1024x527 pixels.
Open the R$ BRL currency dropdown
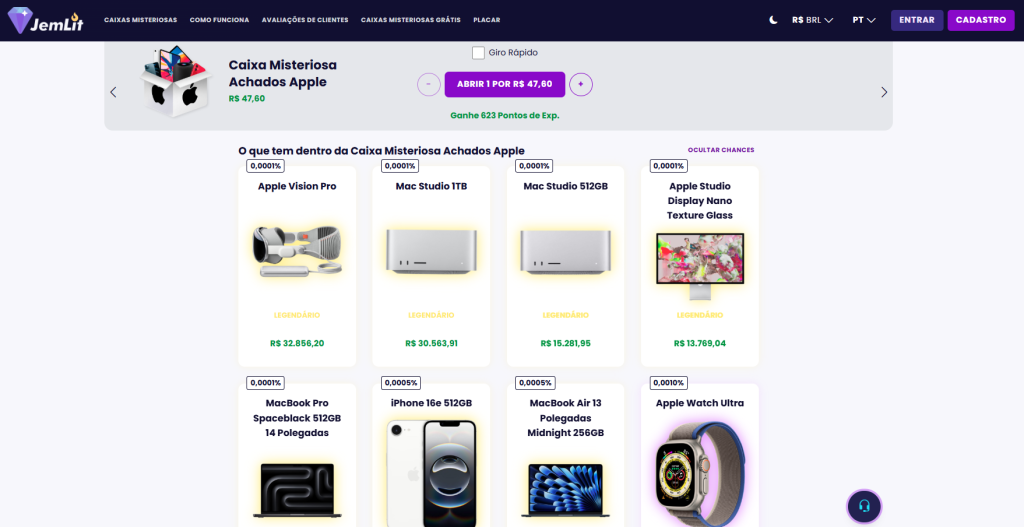coord(812,20)
